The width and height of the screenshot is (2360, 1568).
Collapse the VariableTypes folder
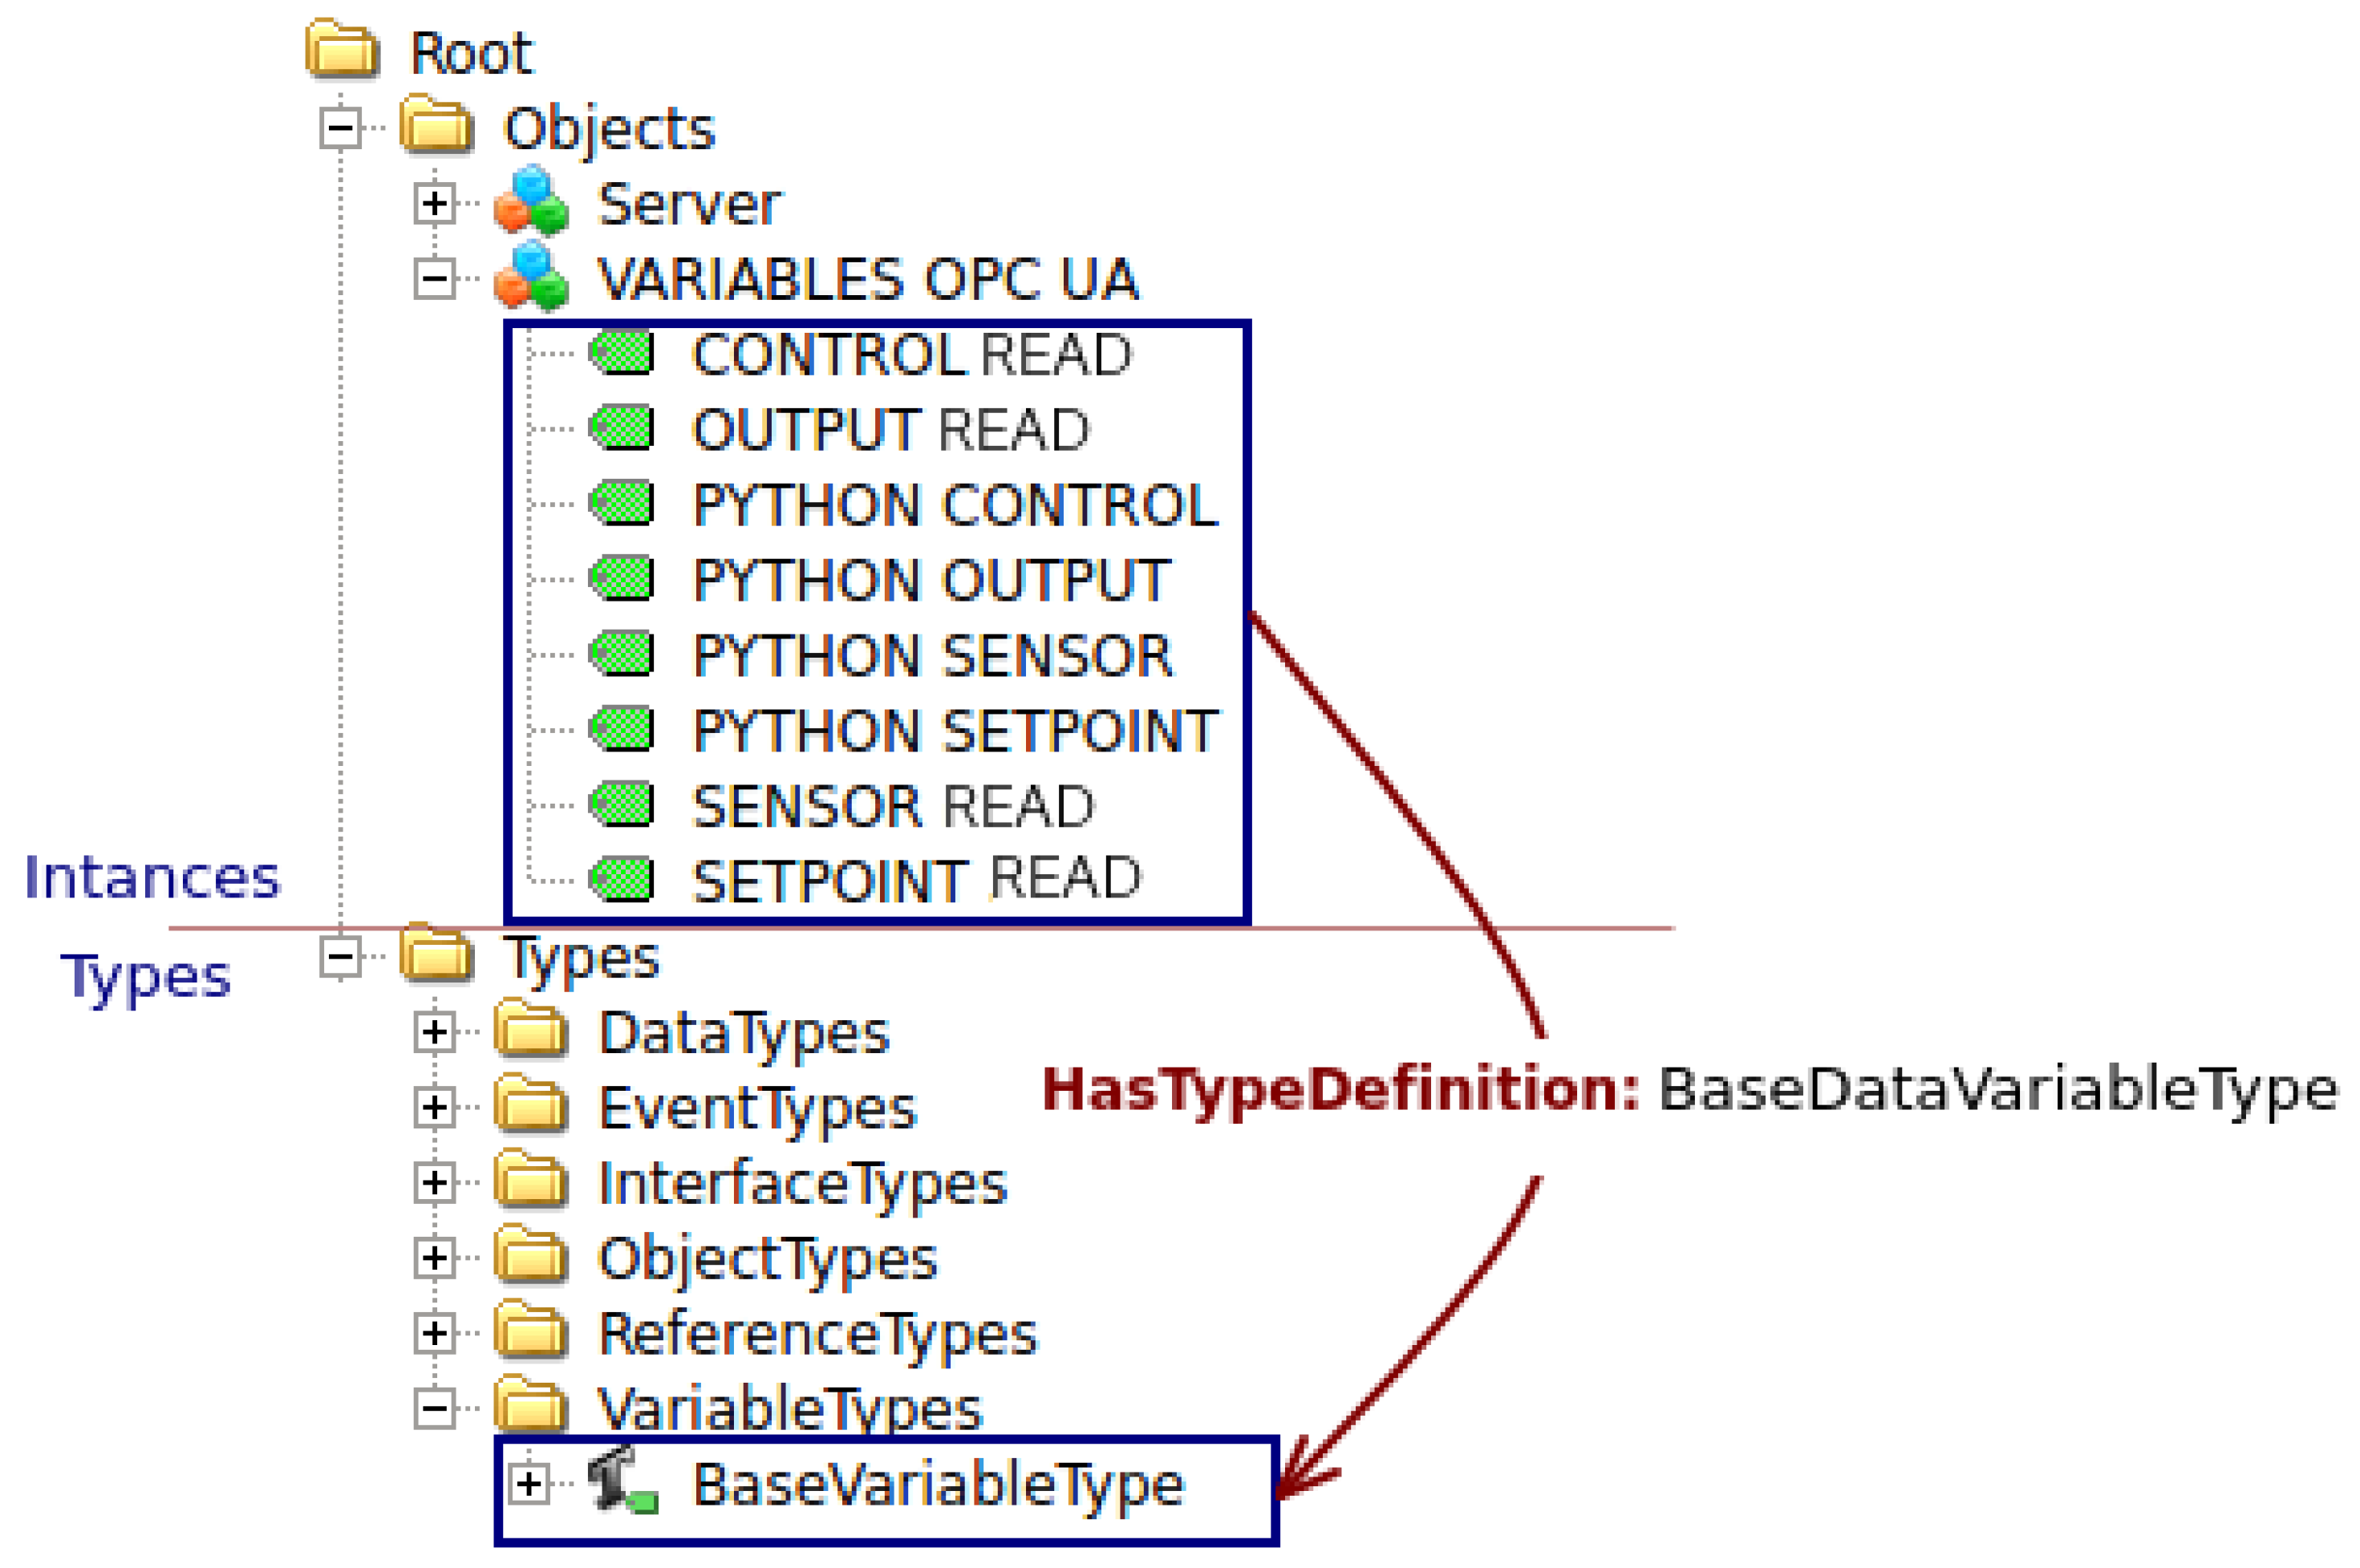pos(435,1409)
